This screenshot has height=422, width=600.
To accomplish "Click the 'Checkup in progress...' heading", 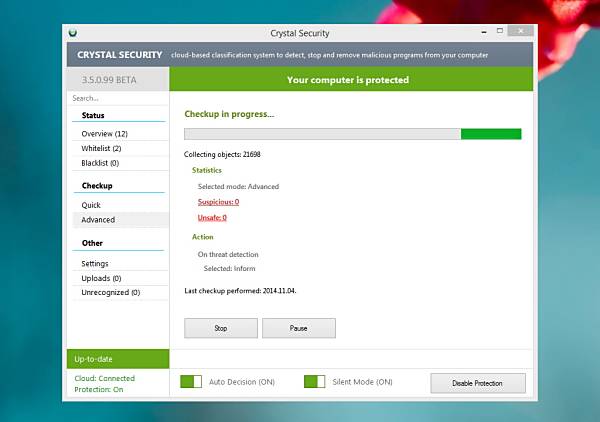I will (229, 114).
